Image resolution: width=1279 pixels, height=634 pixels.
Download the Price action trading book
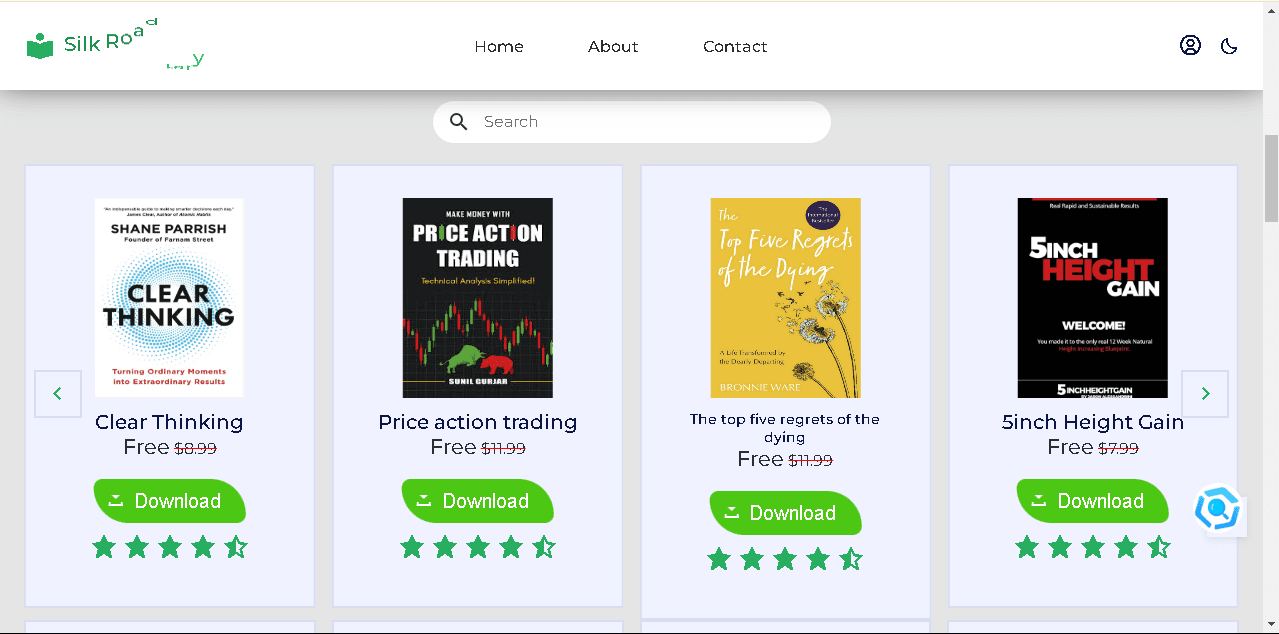[477, 501]
